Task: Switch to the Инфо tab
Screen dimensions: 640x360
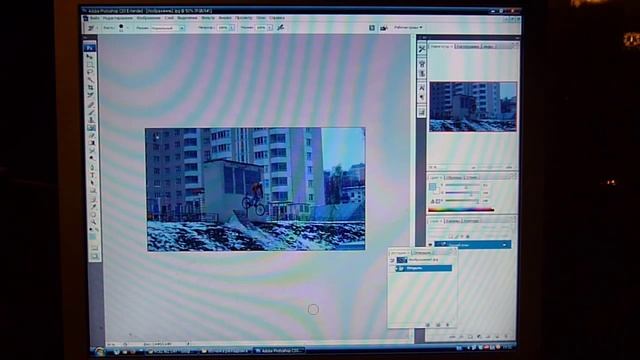Action: pyautogui.click(x=488, y=47)
